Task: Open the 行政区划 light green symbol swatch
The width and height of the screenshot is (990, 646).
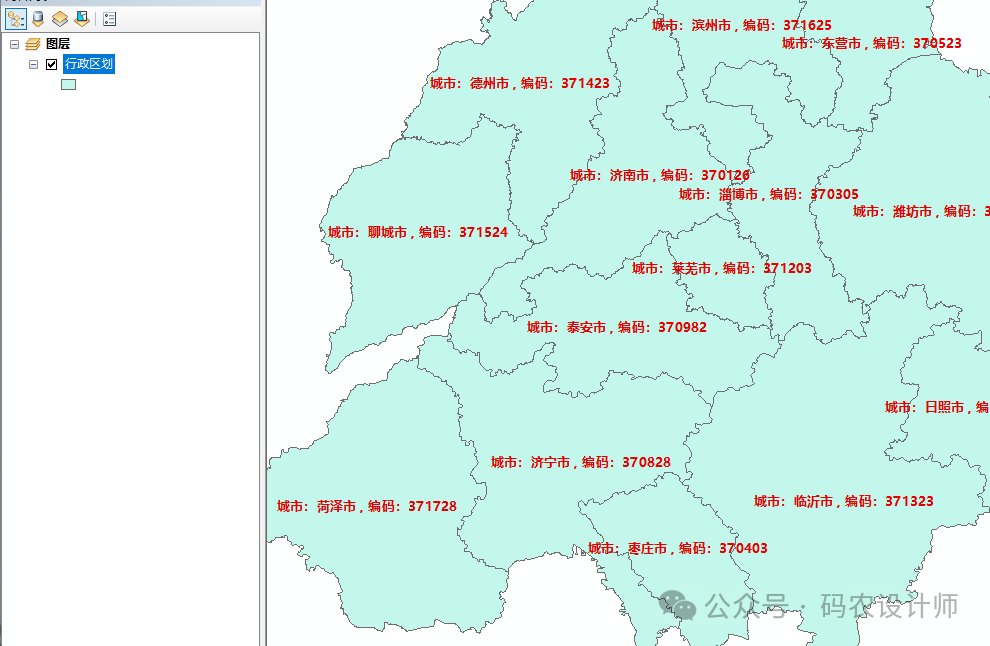Action: tap(68, 84)
